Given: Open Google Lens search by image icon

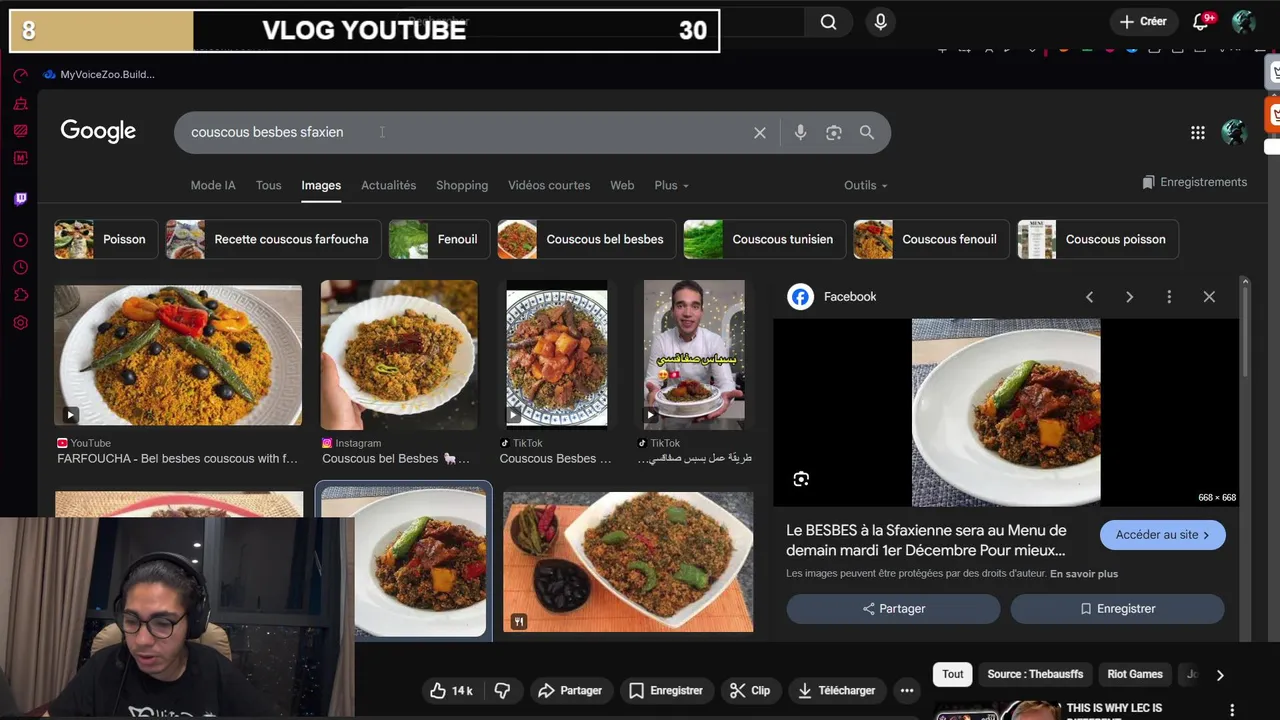Looking at the screenshot, I should point(833,132).
